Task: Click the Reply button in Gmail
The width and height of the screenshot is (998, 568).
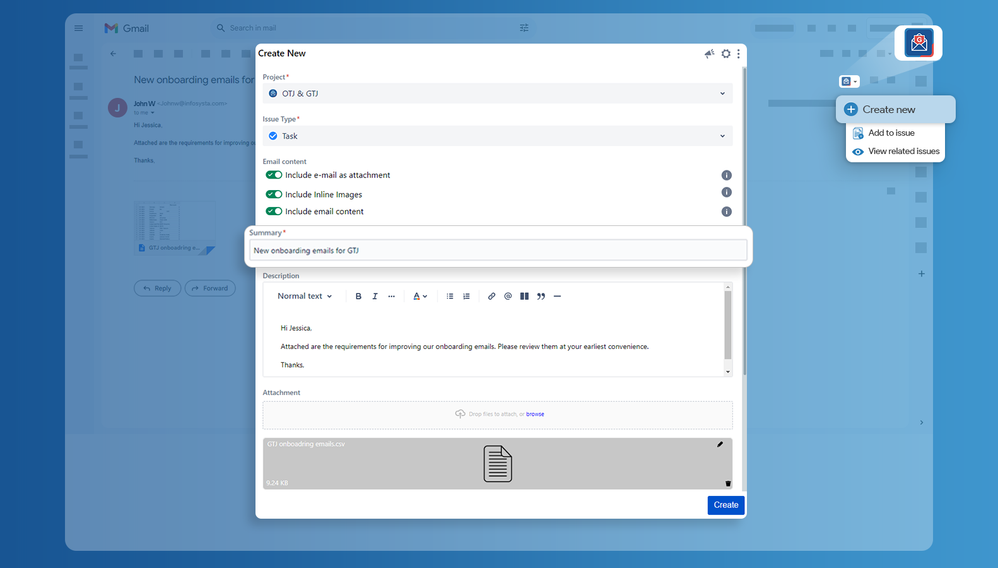Action: [157, 288]
